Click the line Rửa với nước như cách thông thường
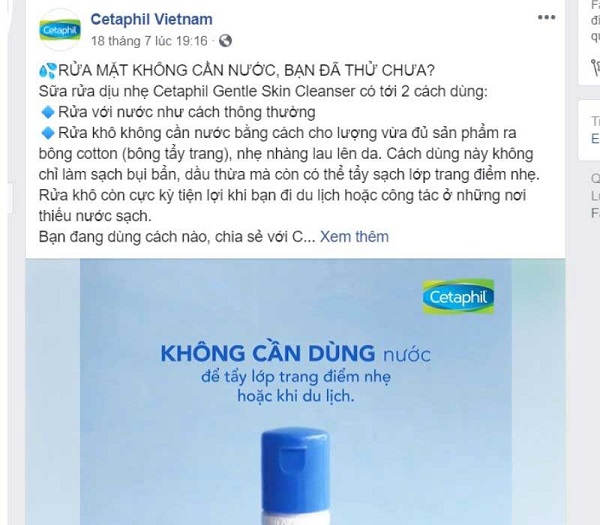This screenshot has width=600, height=525. click(x=187, y=112)
